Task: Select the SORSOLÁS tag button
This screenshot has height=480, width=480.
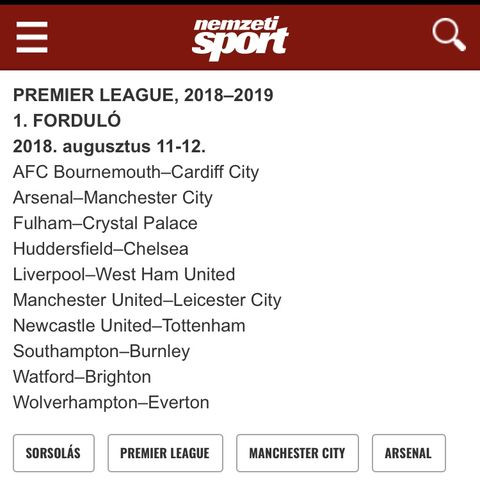Action: [54, 453]
